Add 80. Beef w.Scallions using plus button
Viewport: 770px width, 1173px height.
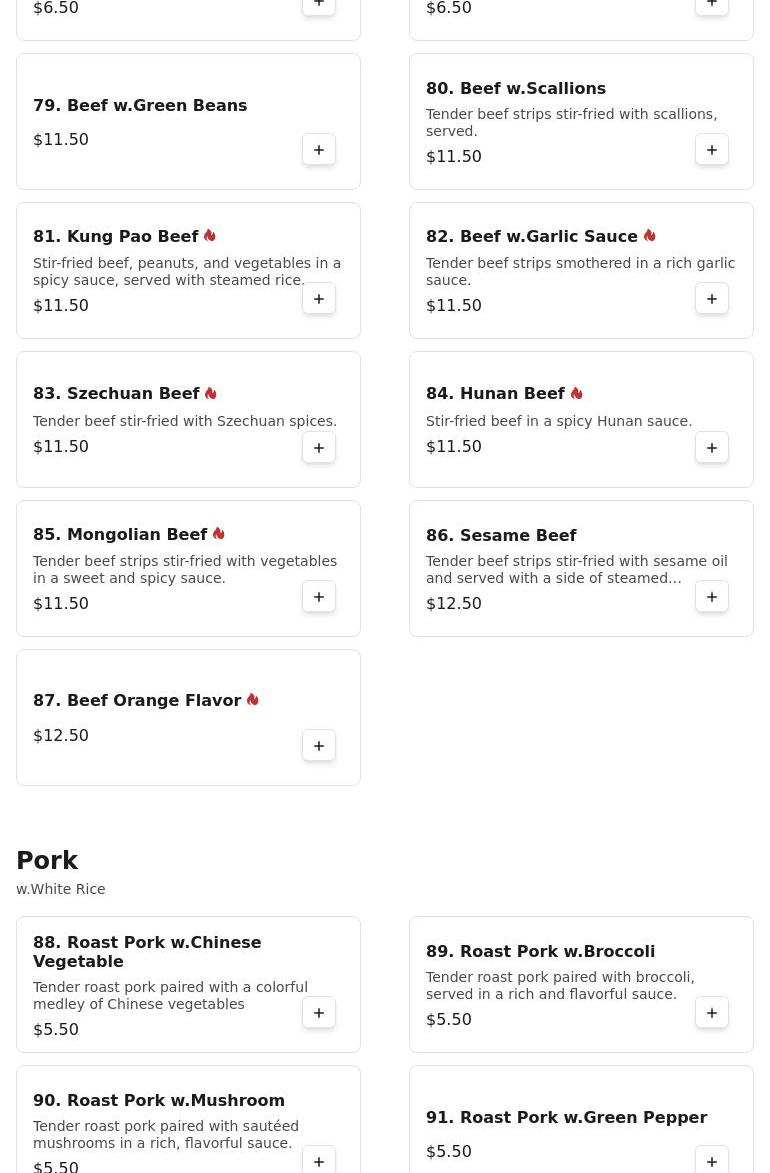(712, 150)
